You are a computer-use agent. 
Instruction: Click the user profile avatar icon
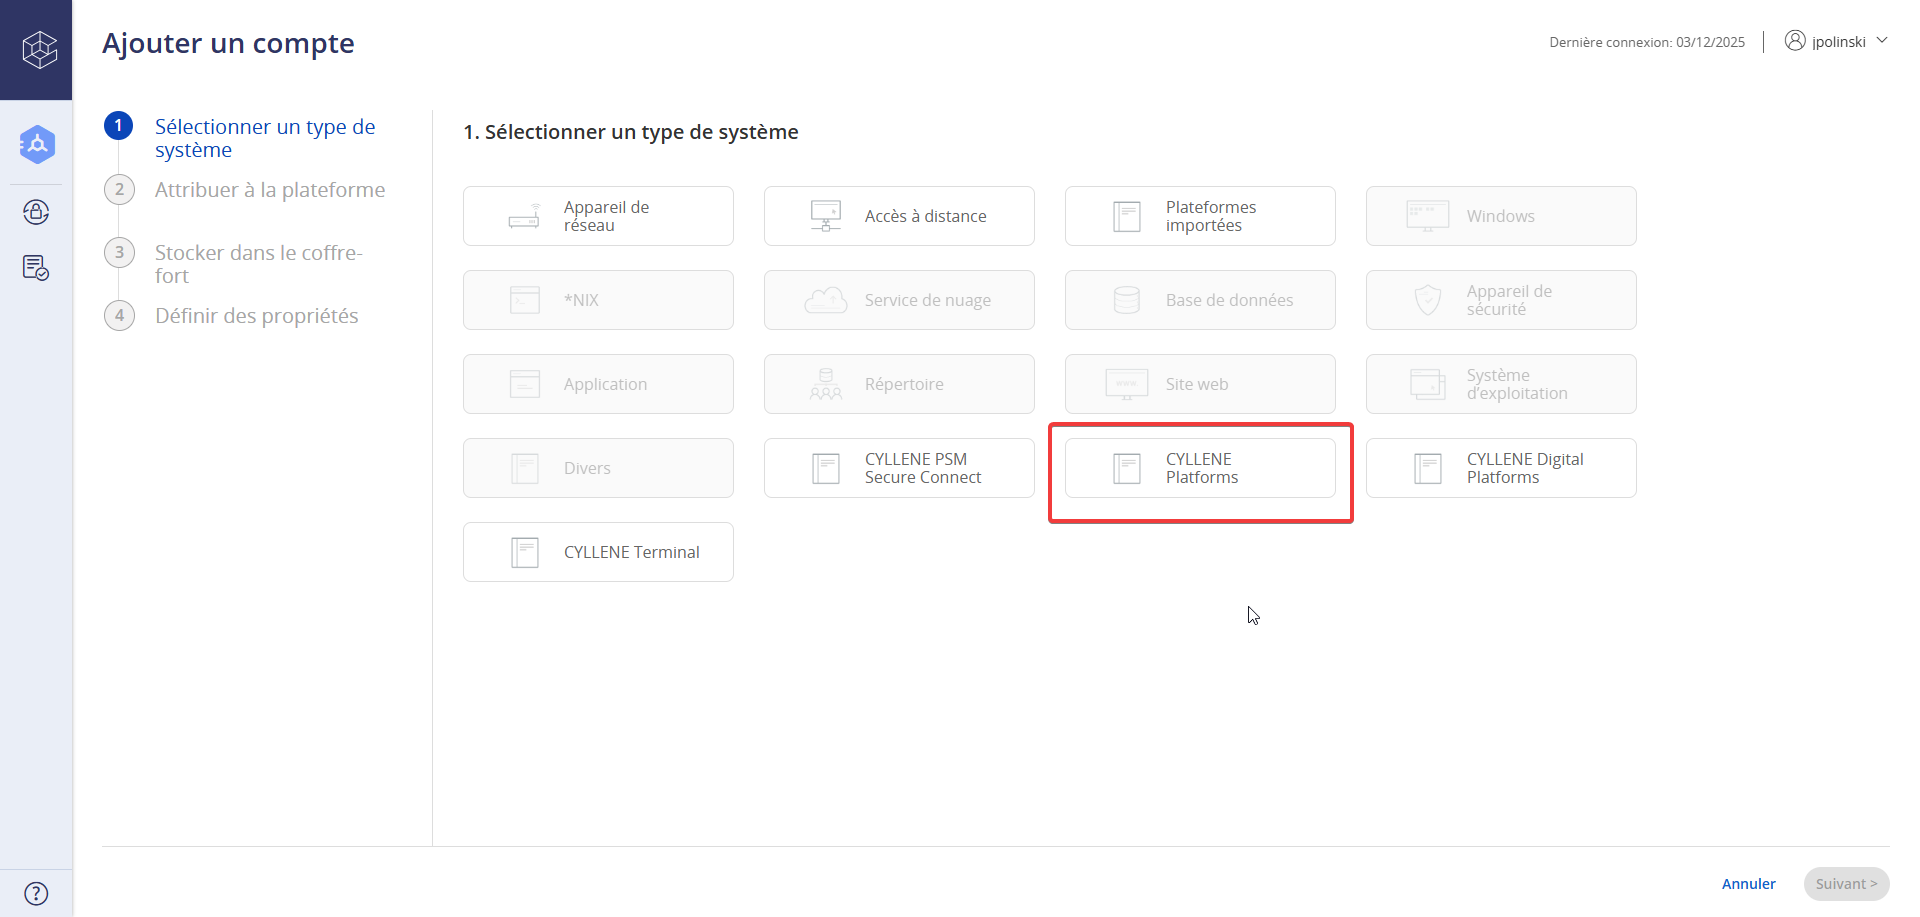(1795, 41)
